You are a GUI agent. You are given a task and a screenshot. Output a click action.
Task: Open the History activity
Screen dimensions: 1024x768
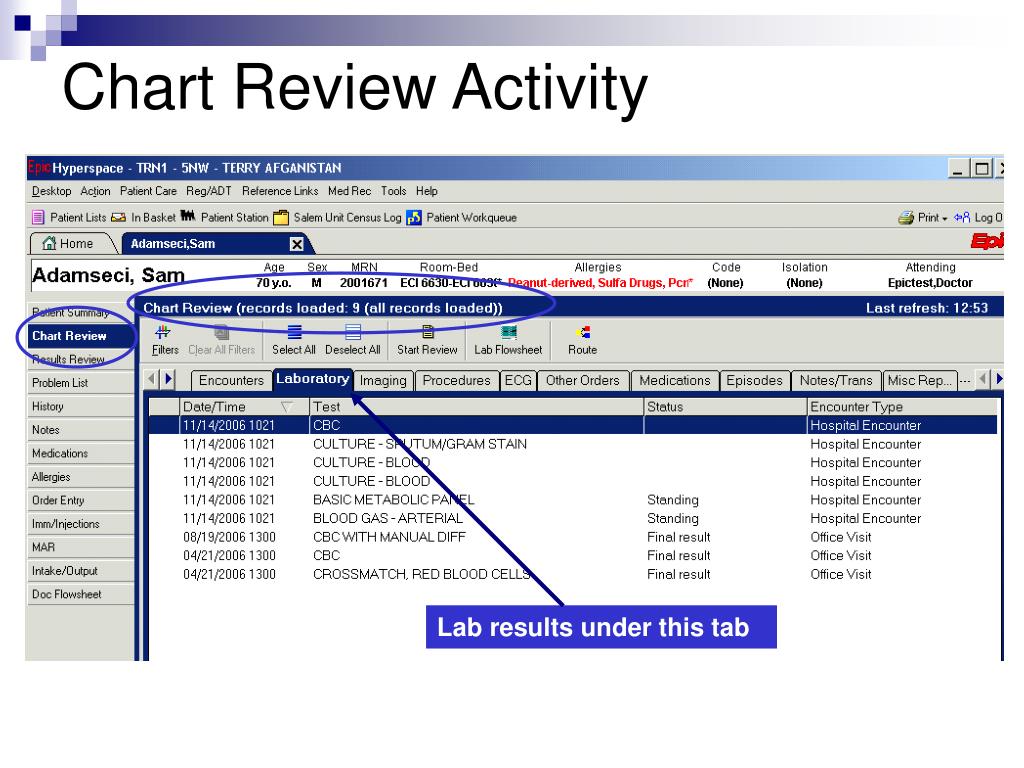80,406
